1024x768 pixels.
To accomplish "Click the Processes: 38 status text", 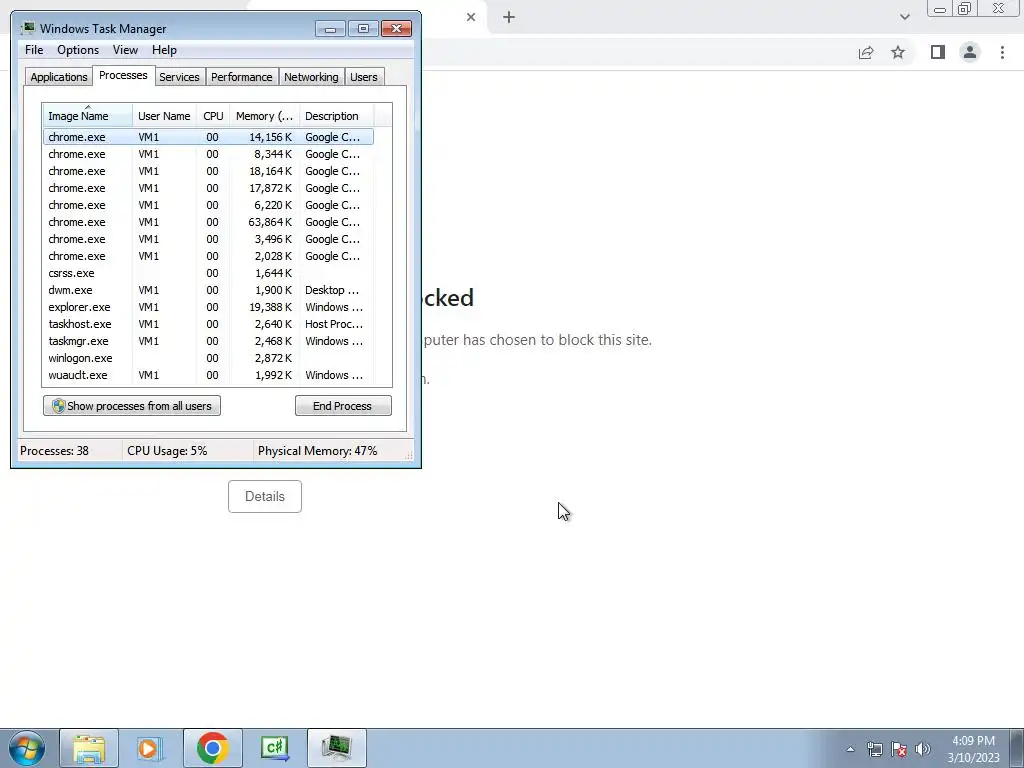I will pos(54,451).
